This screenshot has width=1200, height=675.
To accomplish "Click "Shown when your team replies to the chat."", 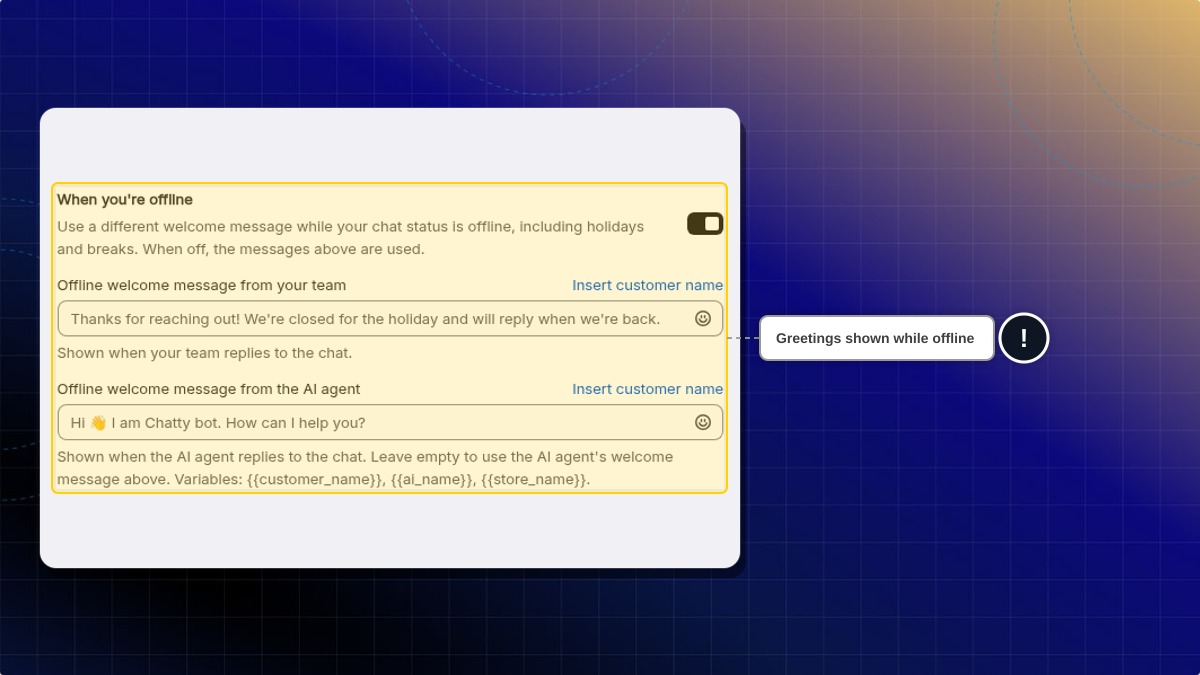I will 205,353.
